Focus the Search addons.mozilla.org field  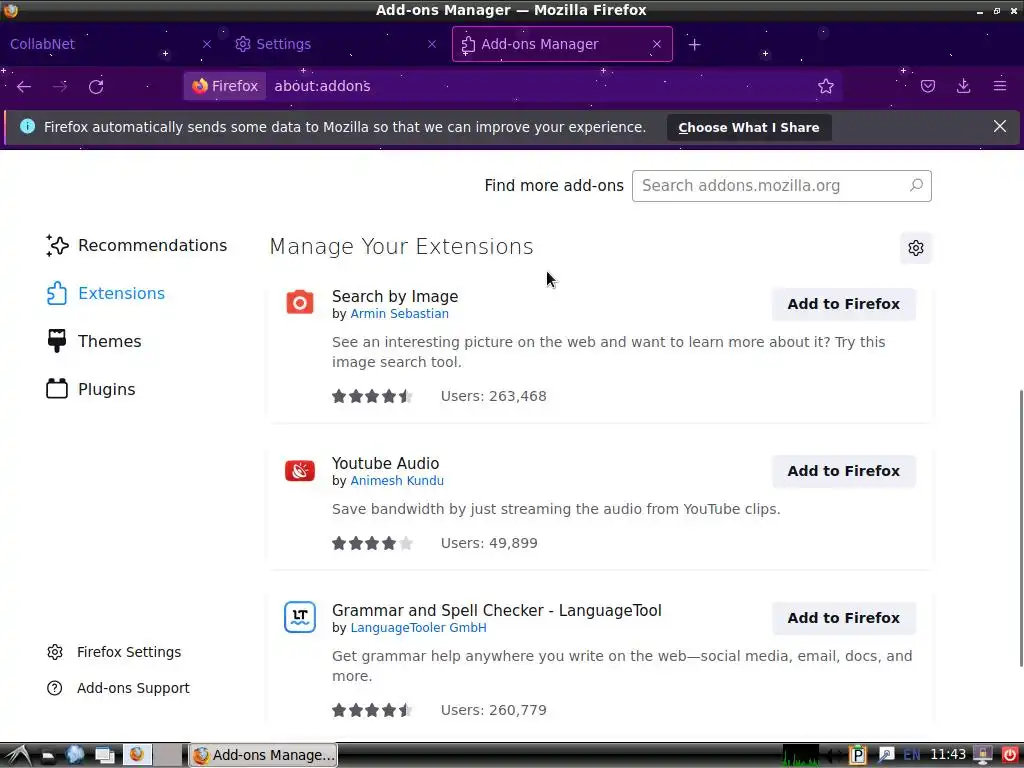[781, 185]
